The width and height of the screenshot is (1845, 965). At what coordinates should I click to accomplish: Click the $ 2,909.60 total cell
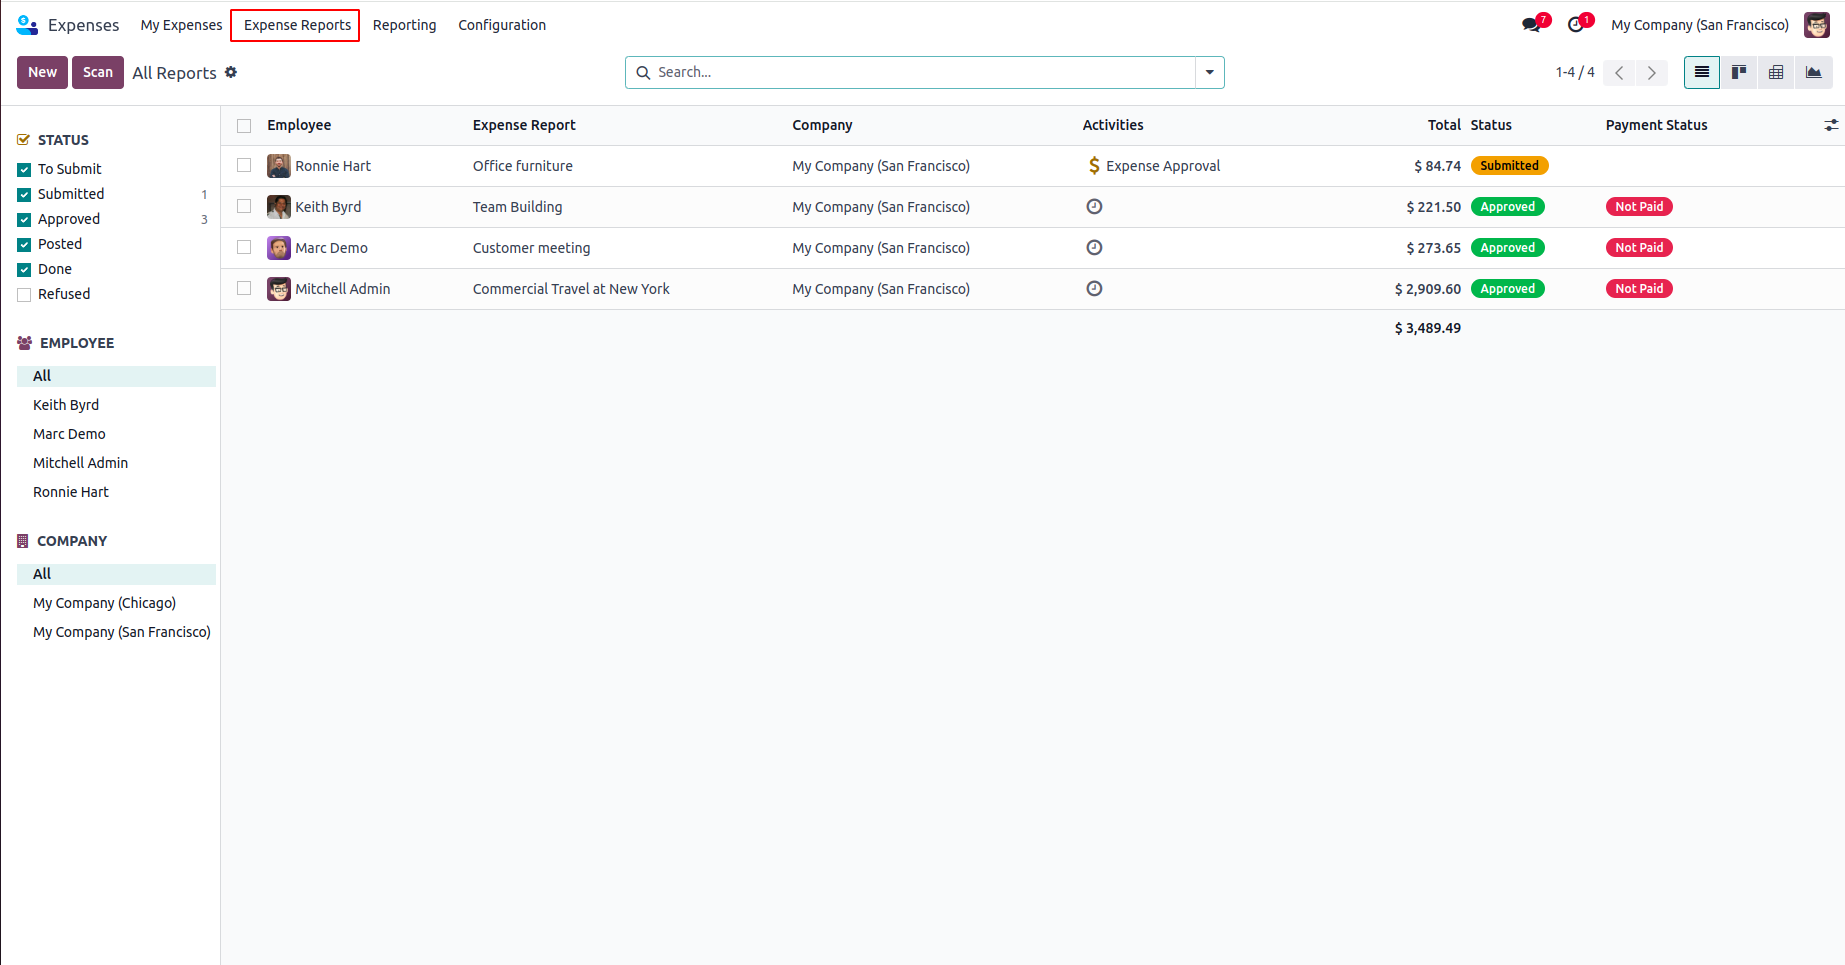[1427, 289]
